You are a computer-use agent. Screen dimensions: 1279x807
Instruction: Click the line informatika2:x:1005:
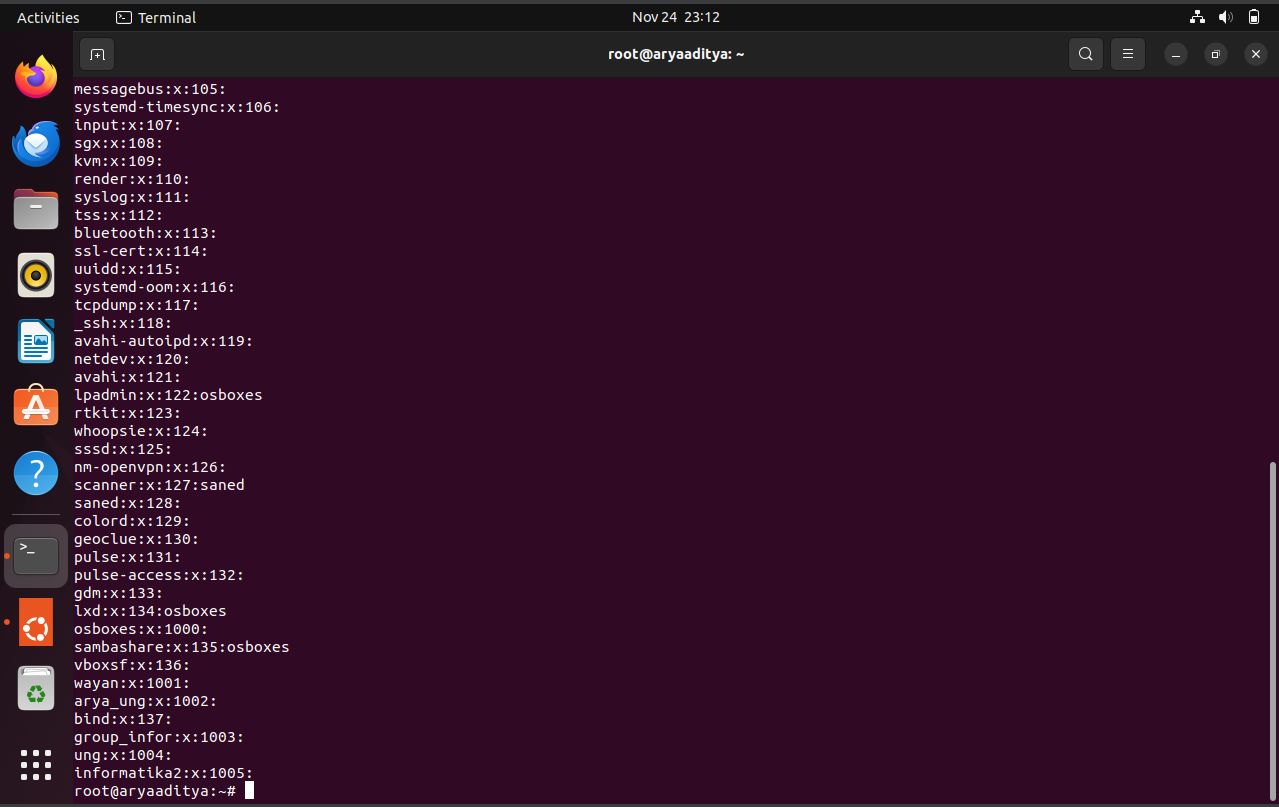point(164,773)
